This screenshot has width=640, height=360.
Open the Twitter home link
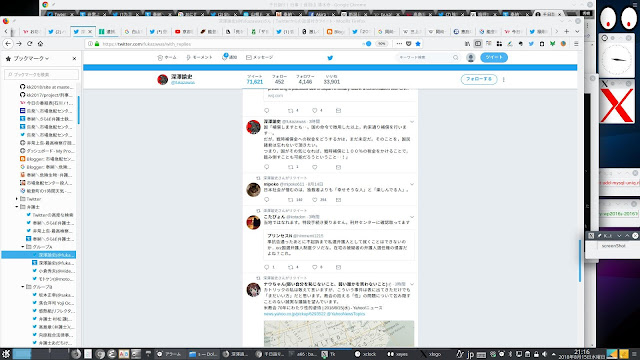point(167,58)
